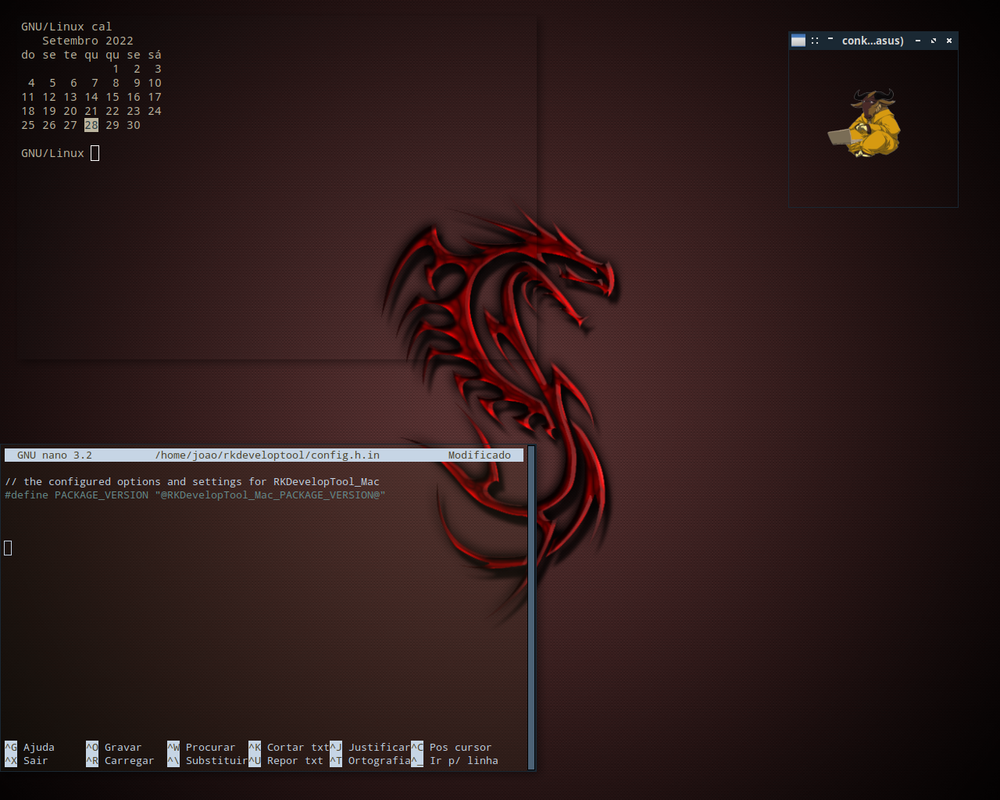This screenshot has width=1000, height=800.
Task: Click date 30 in the cal output
Action: 133,125
